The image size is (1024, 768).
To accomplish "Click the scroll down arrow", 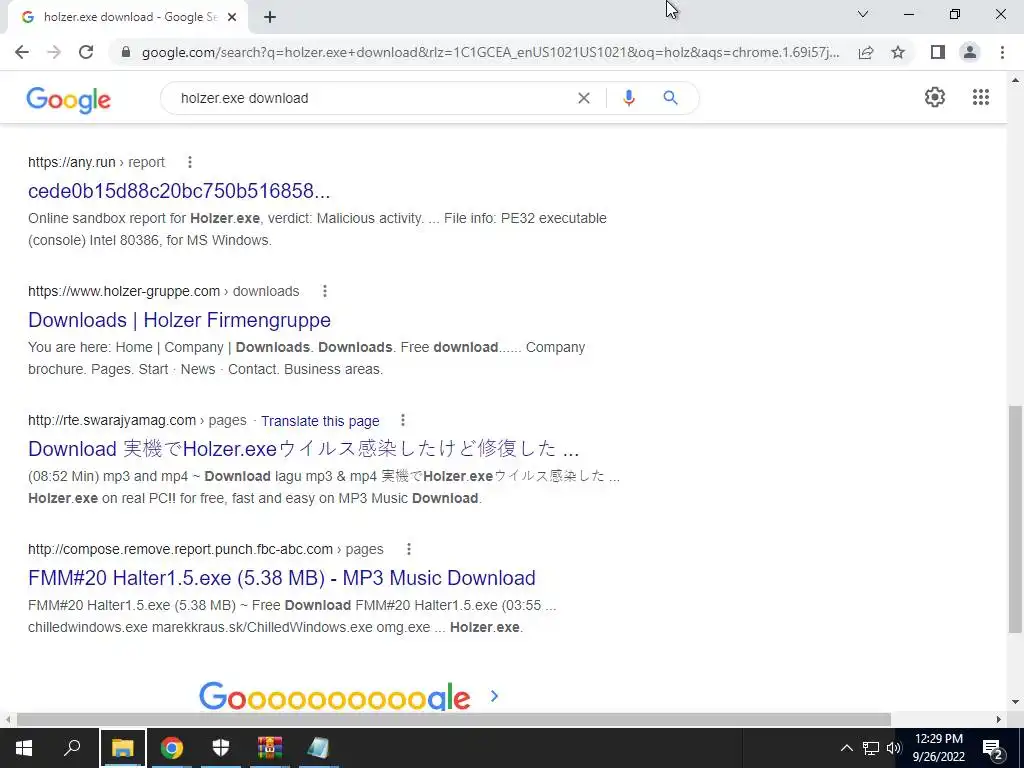I will pos(1015,703).
